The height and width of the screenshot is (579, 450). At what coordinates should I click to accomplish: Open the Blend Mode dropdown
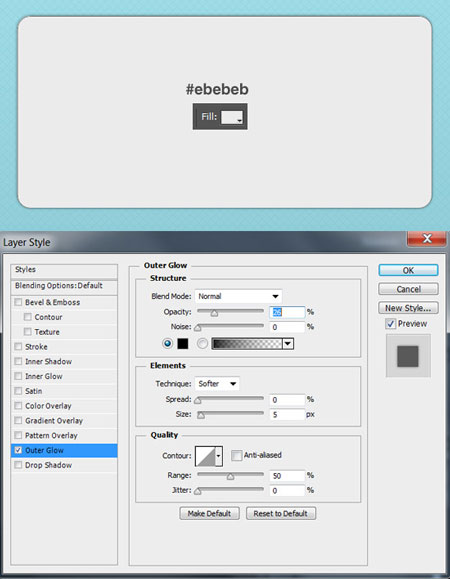point(238,296)
